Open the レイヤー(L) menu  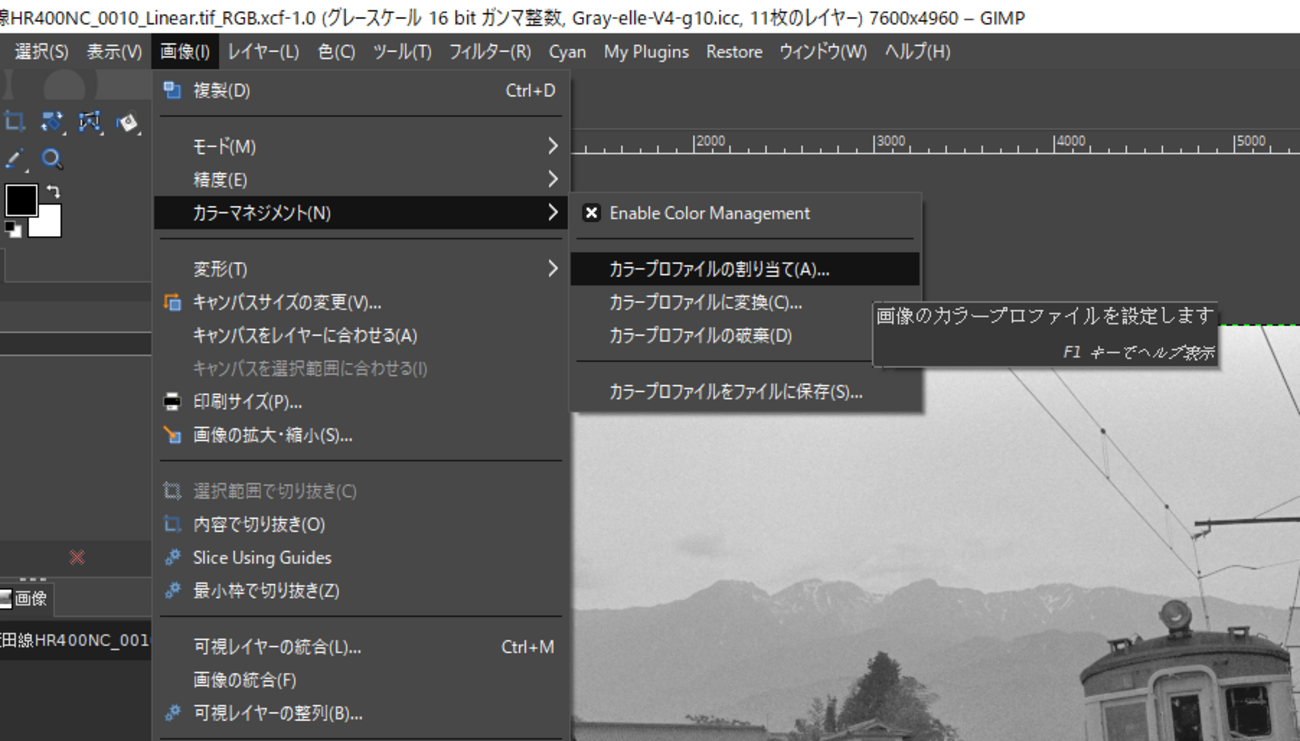(x=263, y=52)
